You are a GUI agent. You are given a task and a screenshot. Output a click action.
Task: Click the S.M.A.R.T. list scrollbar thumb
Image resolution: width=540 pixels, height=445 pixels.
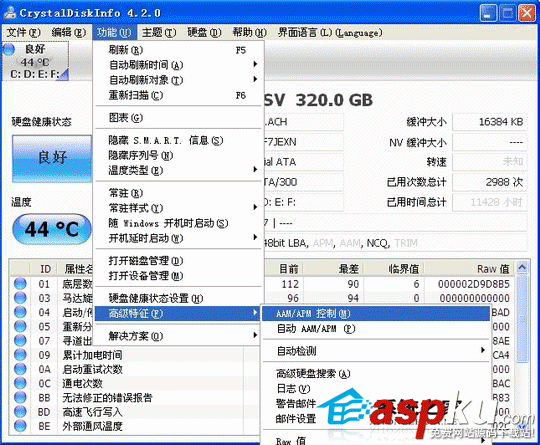pos(522,318)
